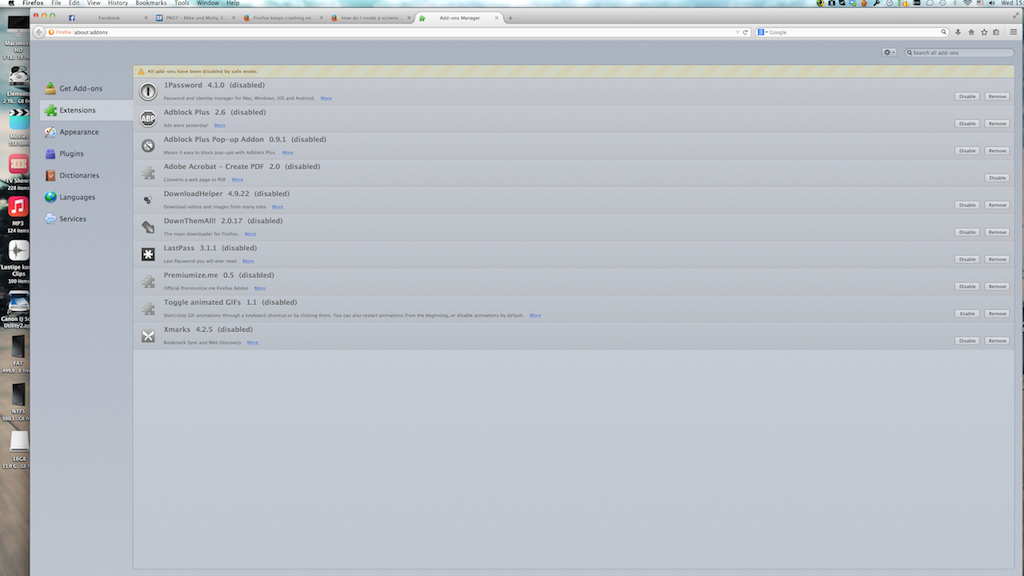The height and width of the screenshot is (576, 1024).
Task: Reload the page using the refresh icon
Action: click(745, 32)
